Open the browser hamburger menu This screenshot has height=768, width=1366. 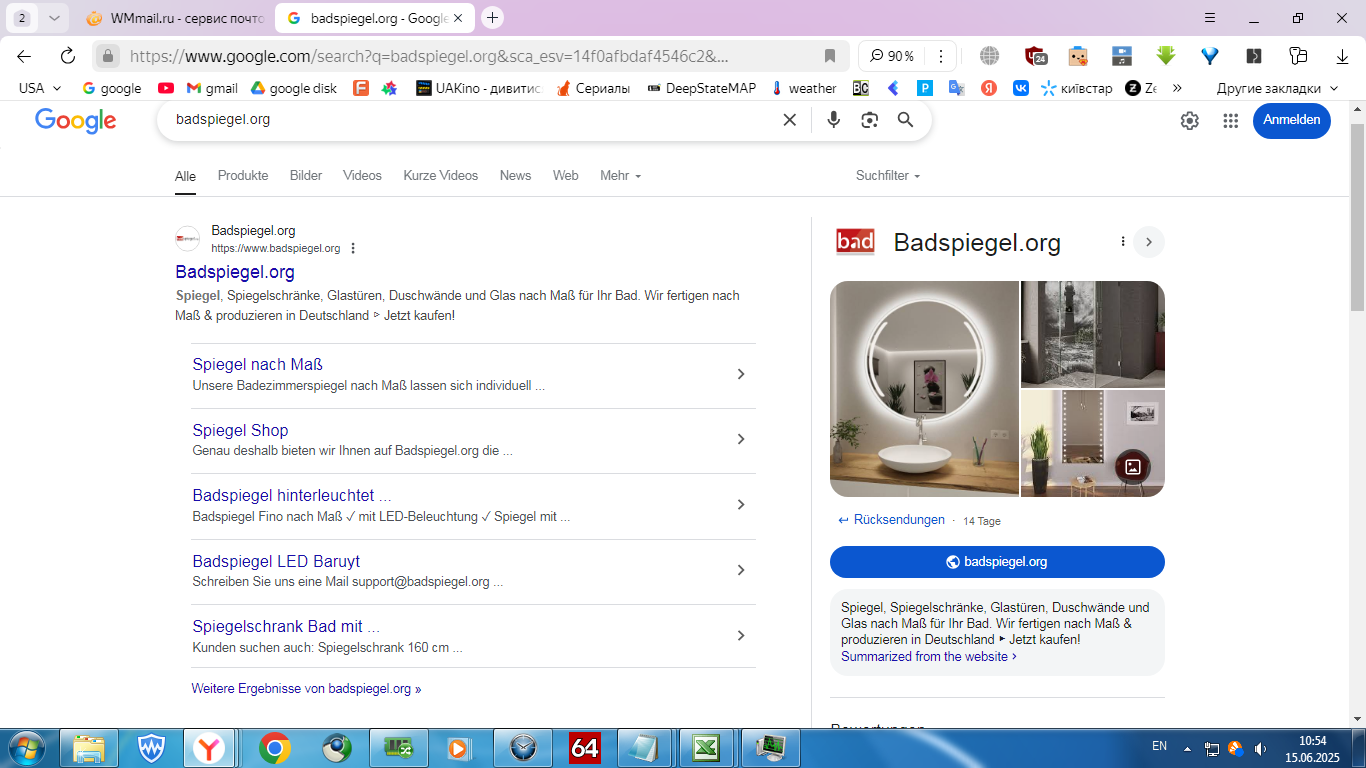click(x=1210, y=18)
